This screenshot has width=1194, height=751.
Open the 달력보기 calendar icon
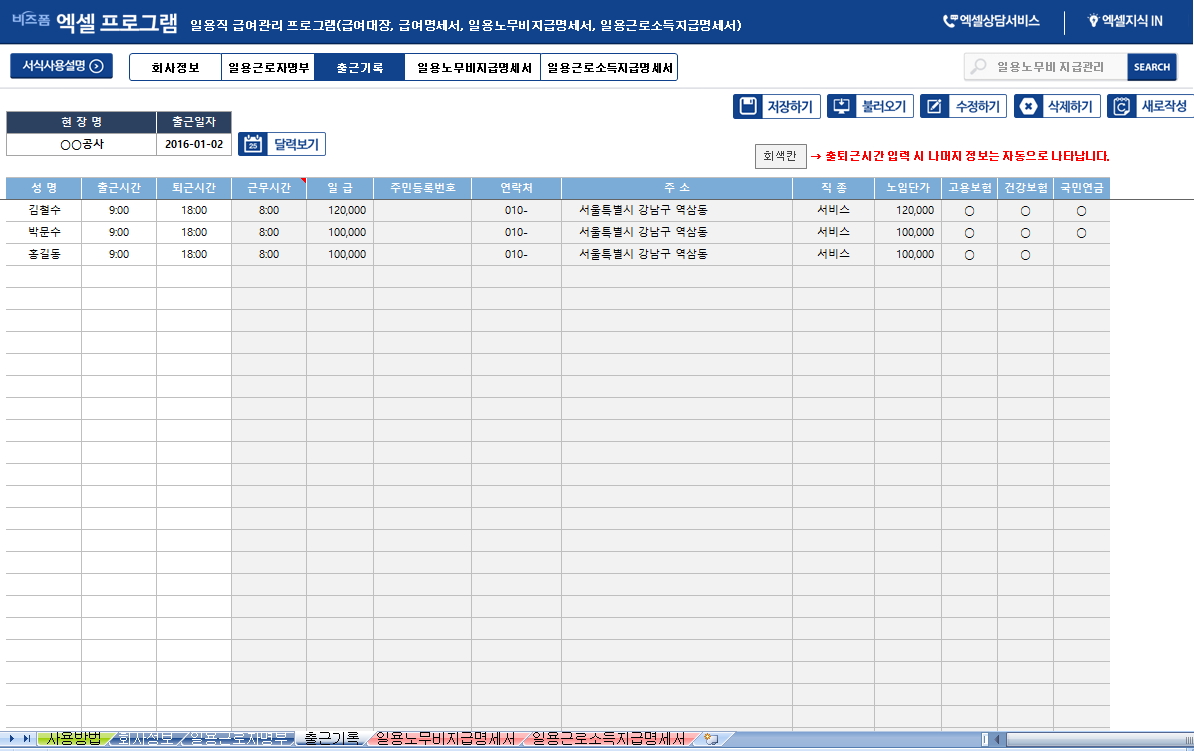(253, 144)
